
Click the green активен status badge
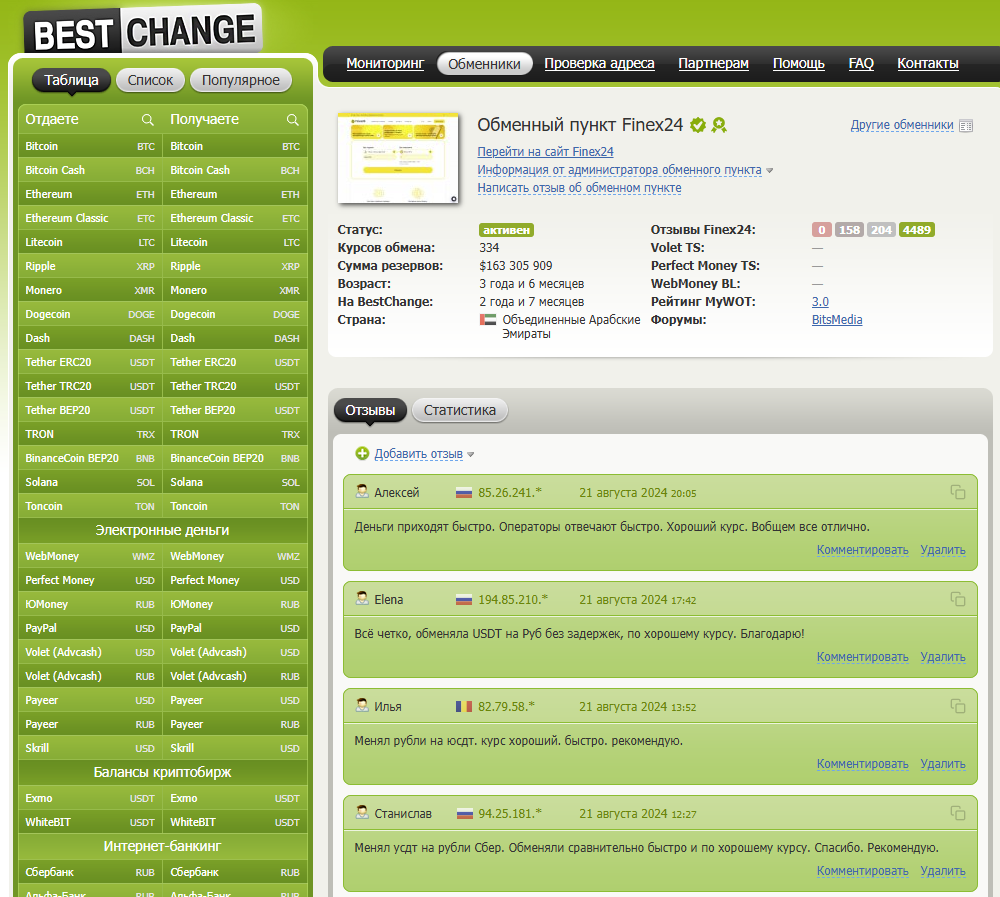(x=506, y=230)
